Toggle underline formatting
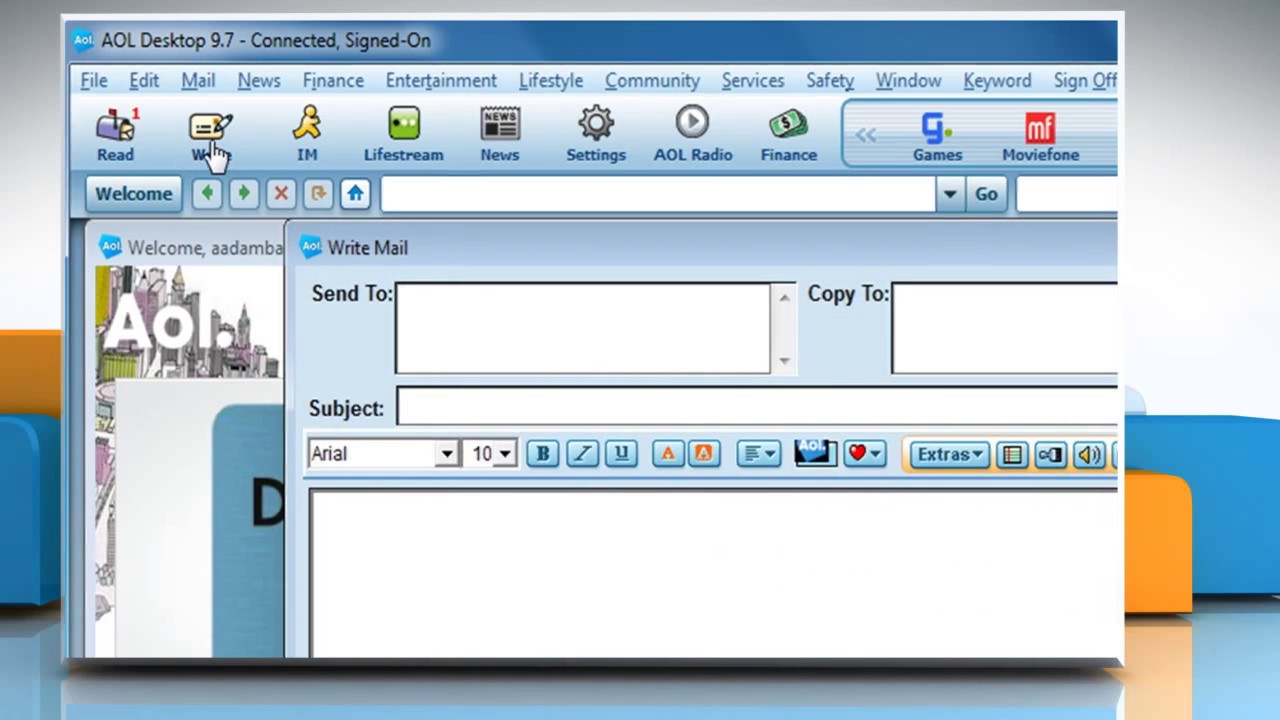Screen dimensions: 1280x720 coord(621,454)
